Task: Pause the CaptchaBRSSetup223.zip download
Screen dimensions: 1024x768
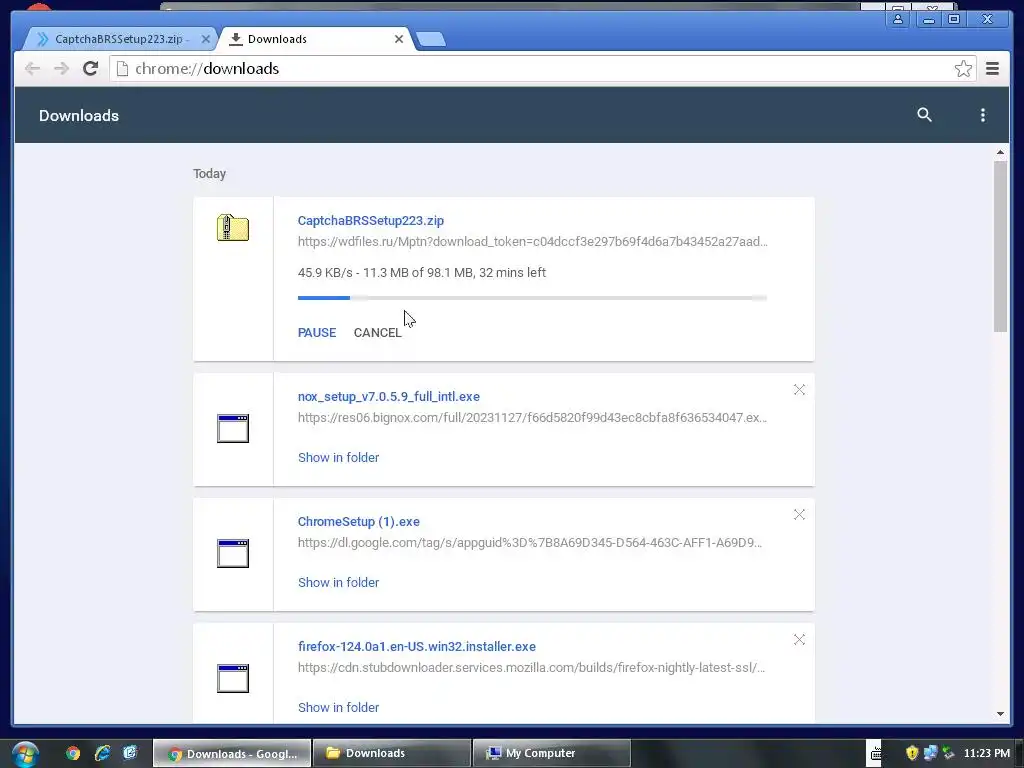Action: (317, 332)
